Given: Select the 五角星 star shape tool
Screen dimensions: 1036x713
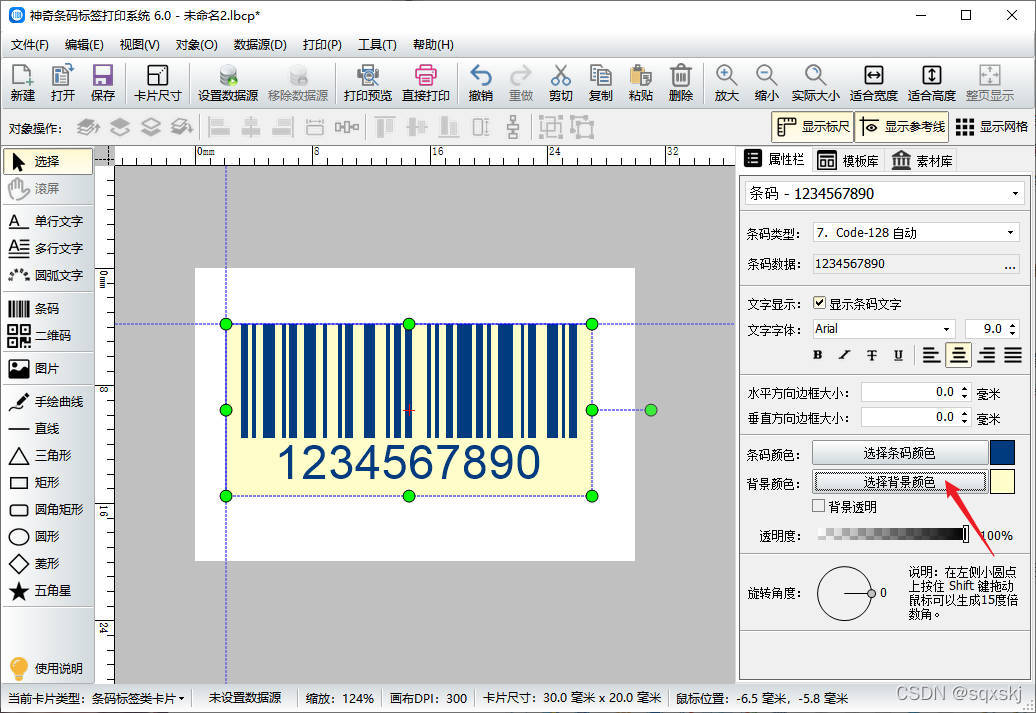Looking at the screenshot, I should click(x=48, y=590).
